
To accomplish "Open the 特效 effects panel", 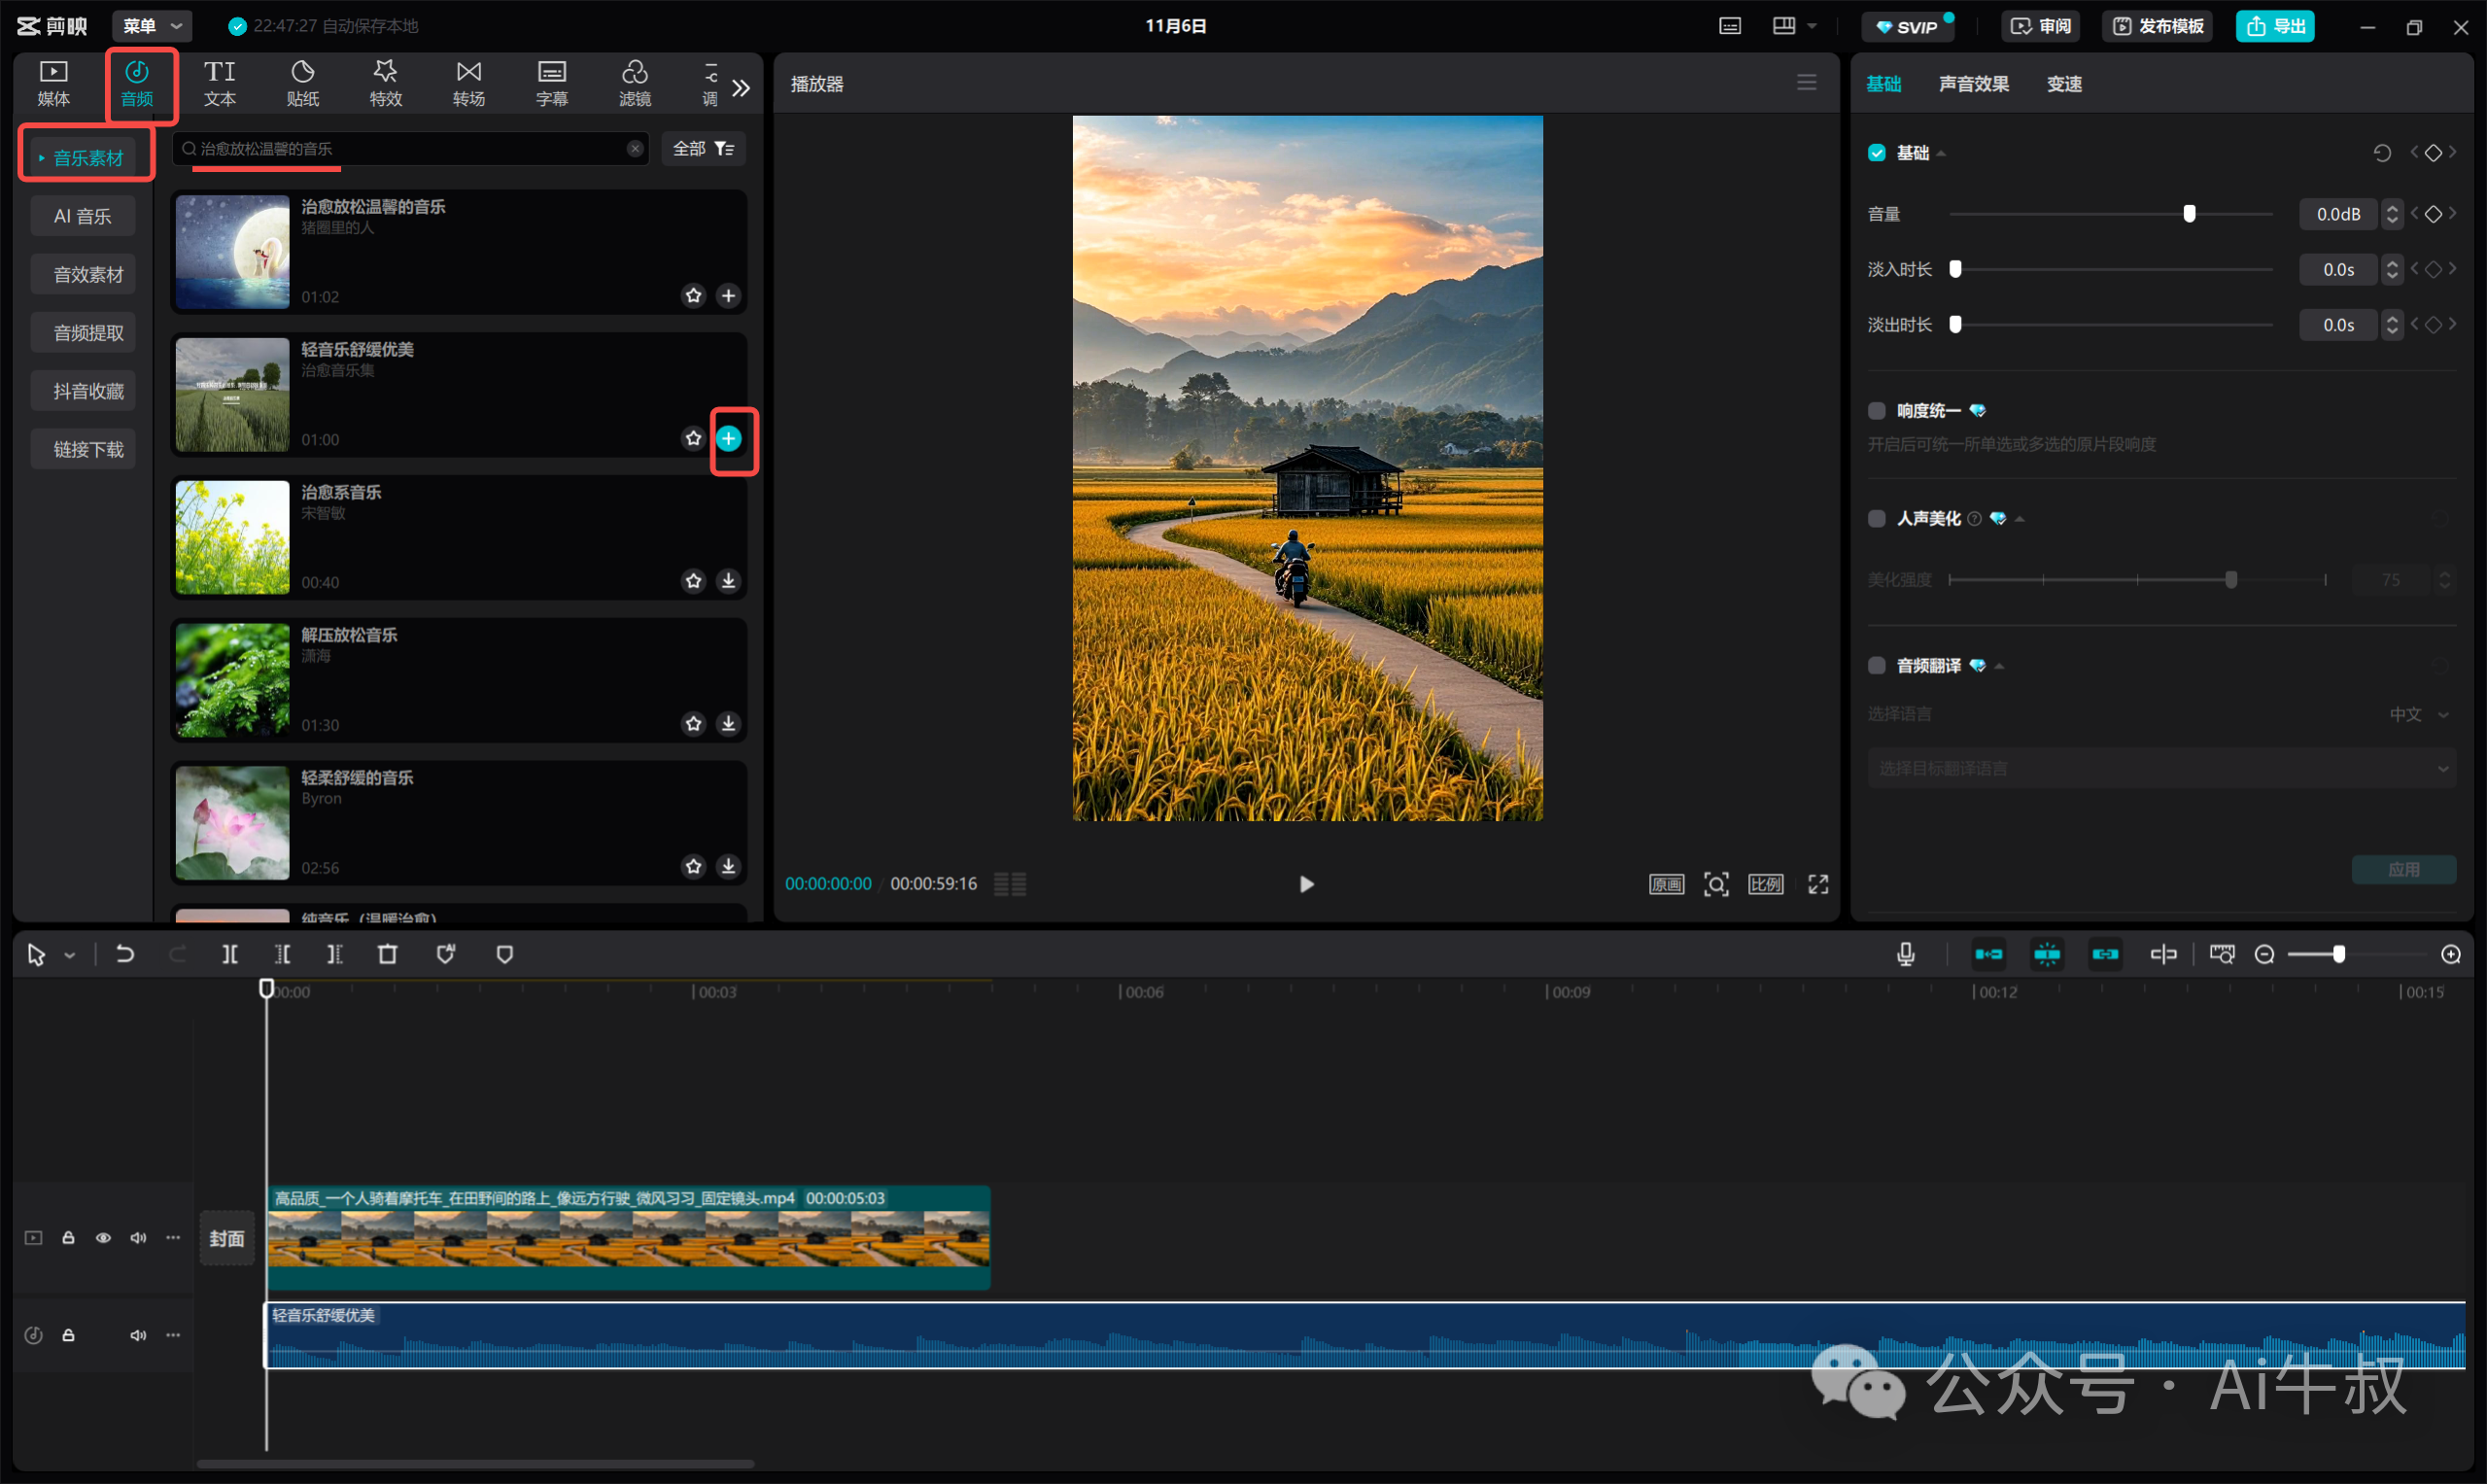I will tap(385, 83).
